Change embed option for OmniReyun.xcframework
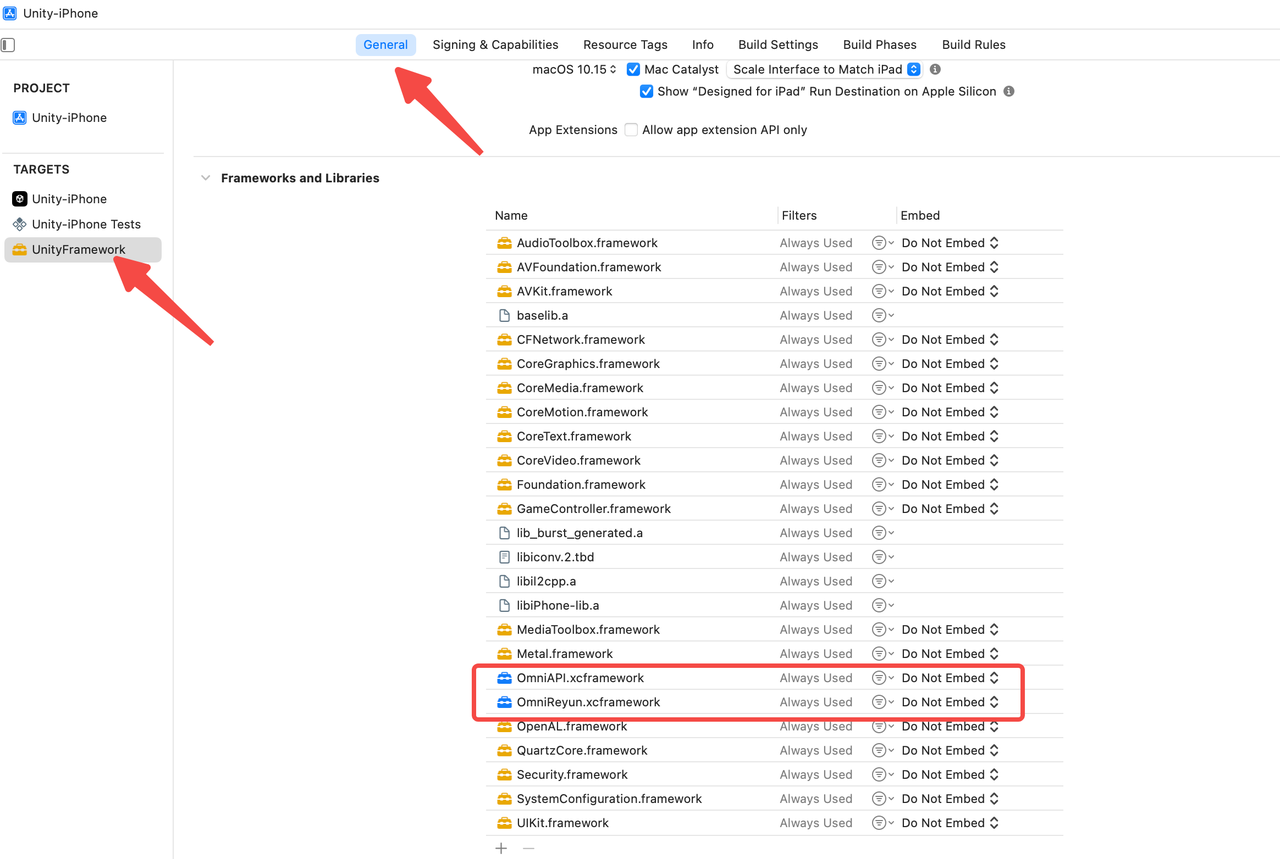 (950, 702)
